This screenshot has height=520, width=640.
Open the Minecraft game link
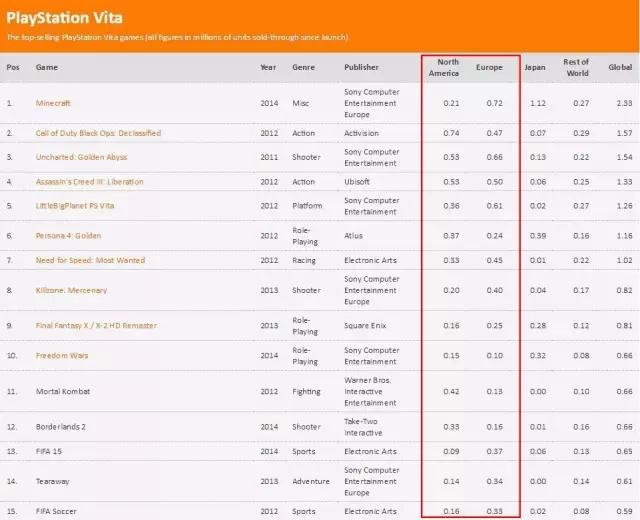pos(53,103)
